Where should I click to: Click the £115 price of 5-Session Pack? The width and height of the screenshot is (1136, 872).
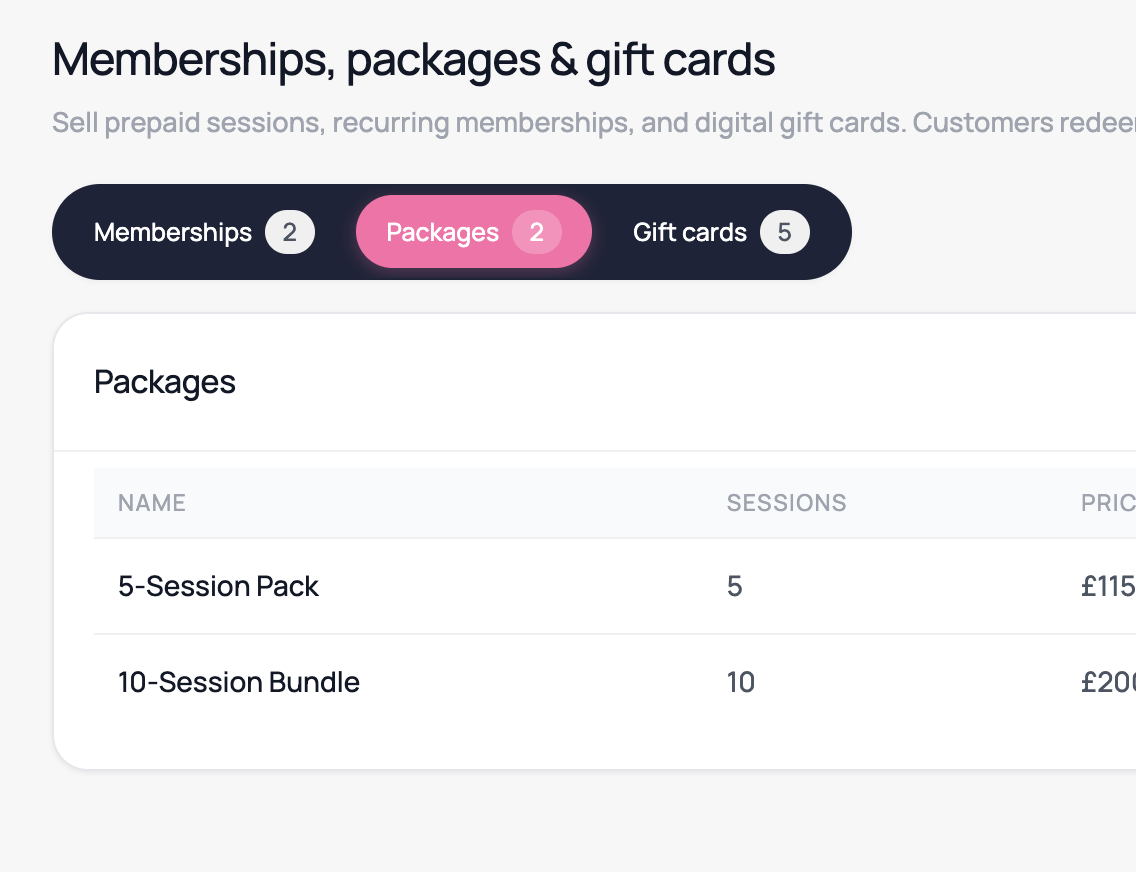pos(1108,586)
